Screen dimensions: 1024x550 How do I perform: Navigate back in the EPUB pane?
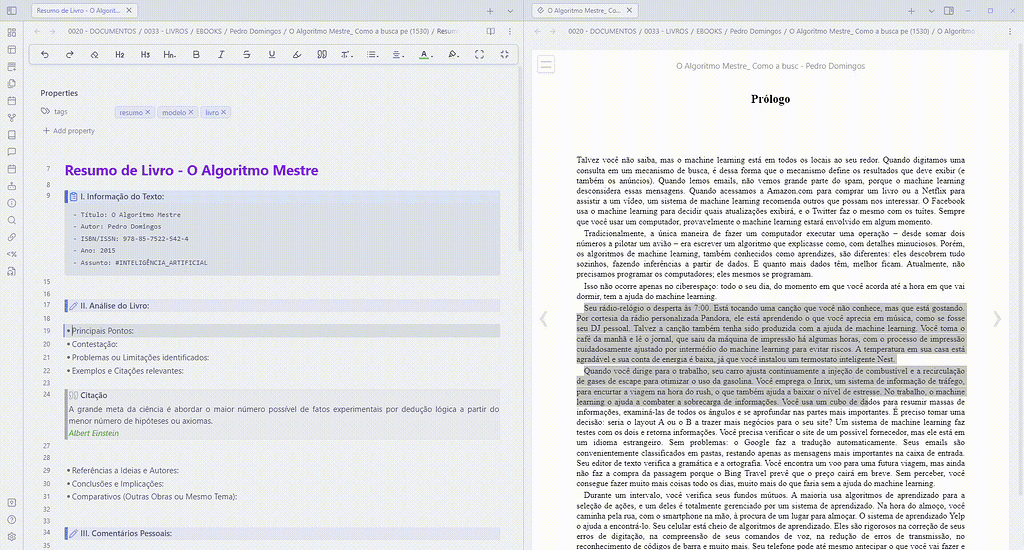pyautogui.click(x=537, y=31)
